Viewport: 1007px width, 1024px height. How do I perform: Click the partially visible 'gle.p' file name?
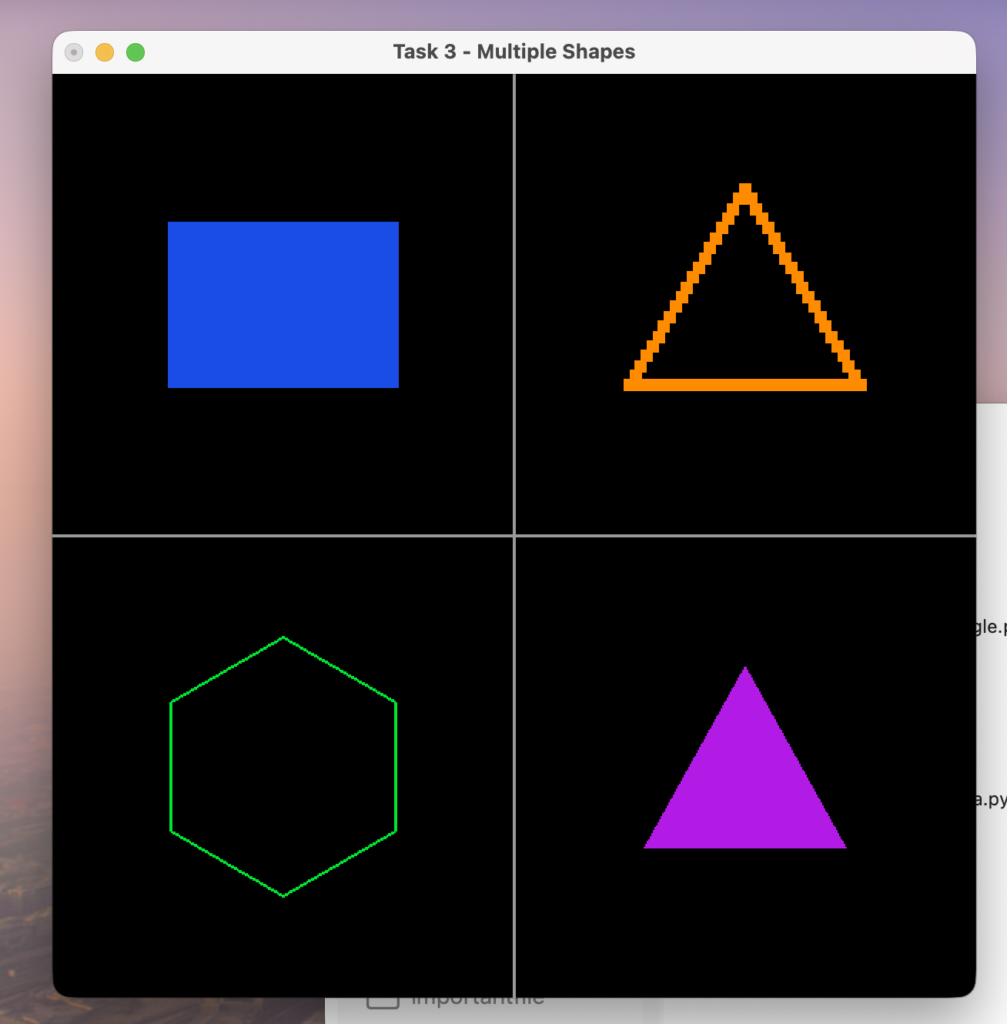click(990, 627)
